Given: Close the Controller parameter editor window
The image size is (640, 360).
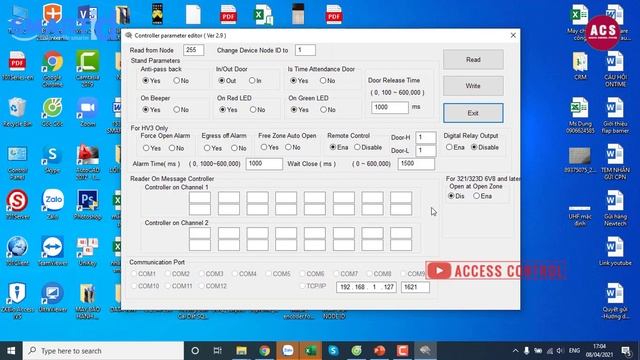Looking at the screenshot, I should [513, 36].
